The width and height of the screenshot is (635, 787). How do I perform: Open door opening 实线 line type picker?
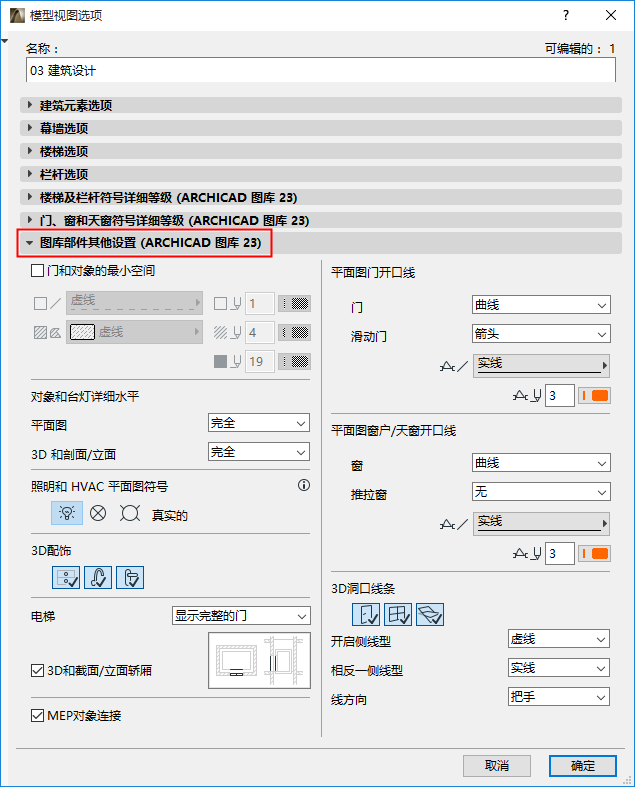541,365
